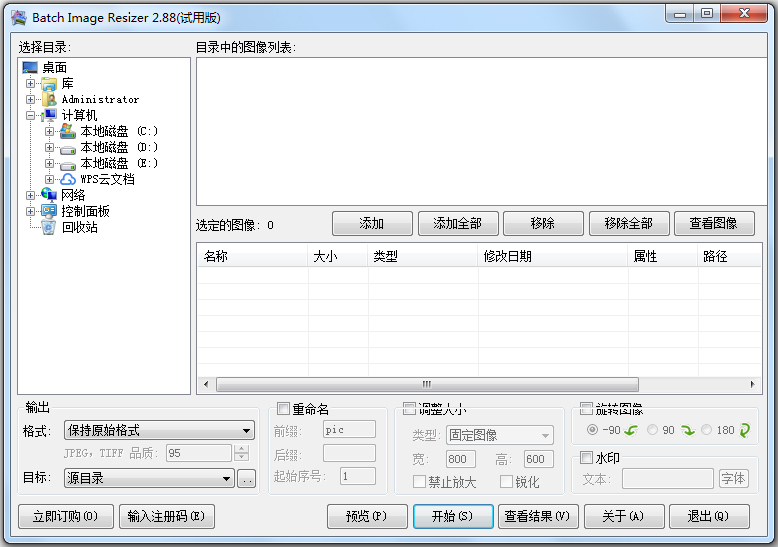Select the Administrator user folder icon
Image resolution: width=778 pixels, height=547 pixels.
pyautogui.click(x=49, y=99)
